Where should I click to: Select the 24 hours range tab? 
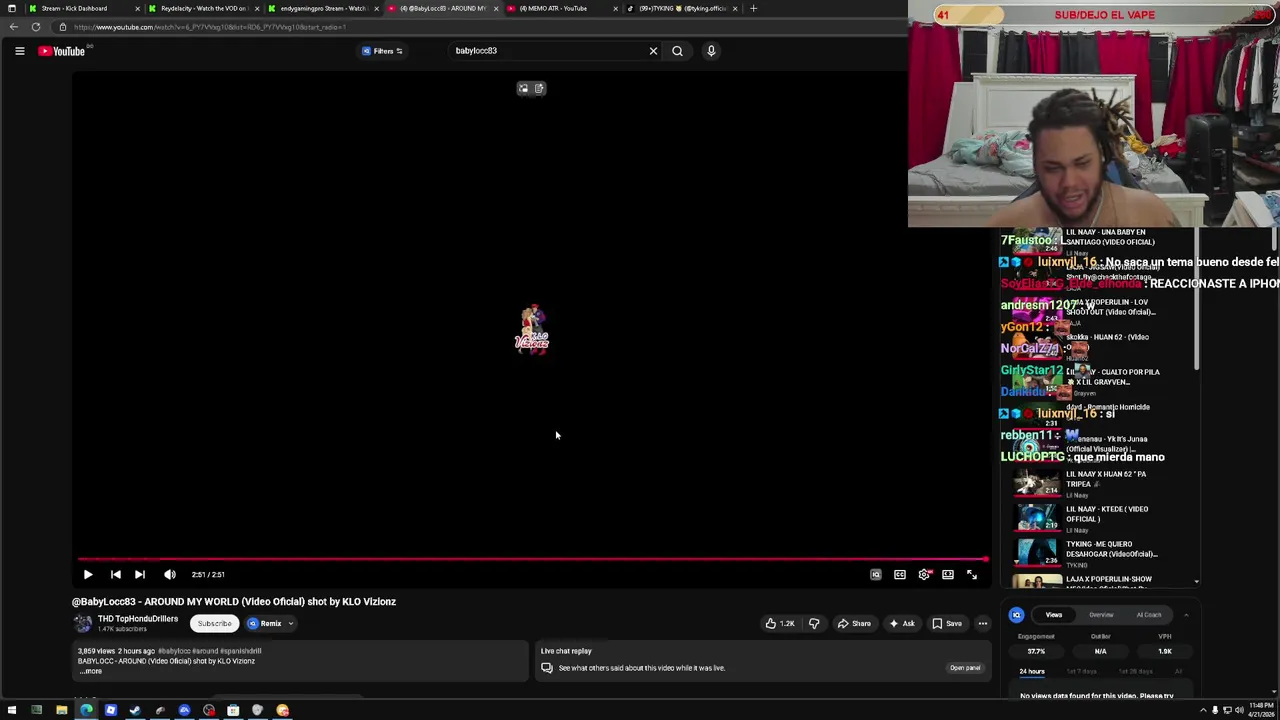click(1032, 671)
